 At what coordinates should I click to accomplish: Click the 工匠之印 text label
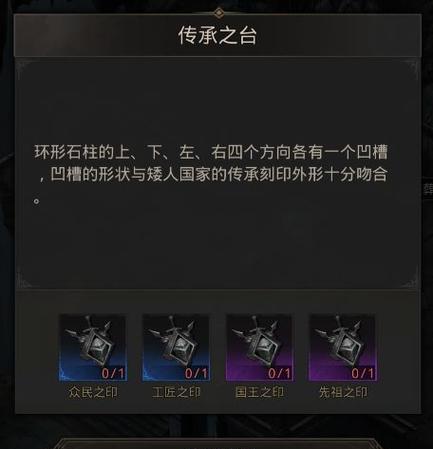click(x=176, y=392)
